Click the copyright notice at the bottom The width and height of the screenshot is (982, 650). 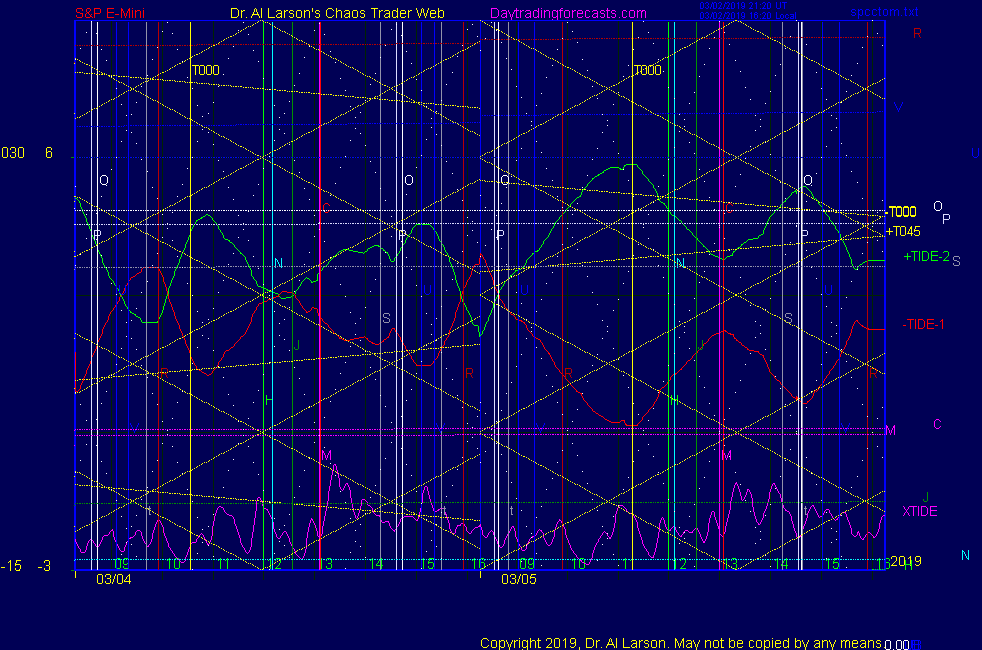pyautogui.click(x=681, y=642)
